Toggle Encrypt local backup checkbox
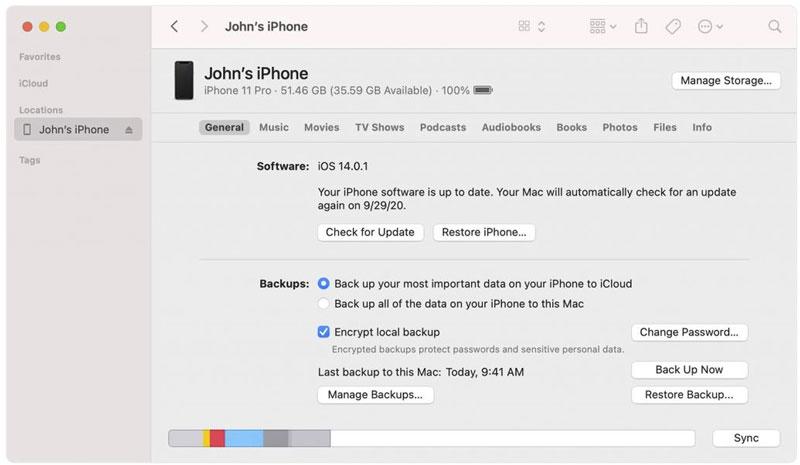The height and width of the screenshot is (465, 800). pos(323,332)
